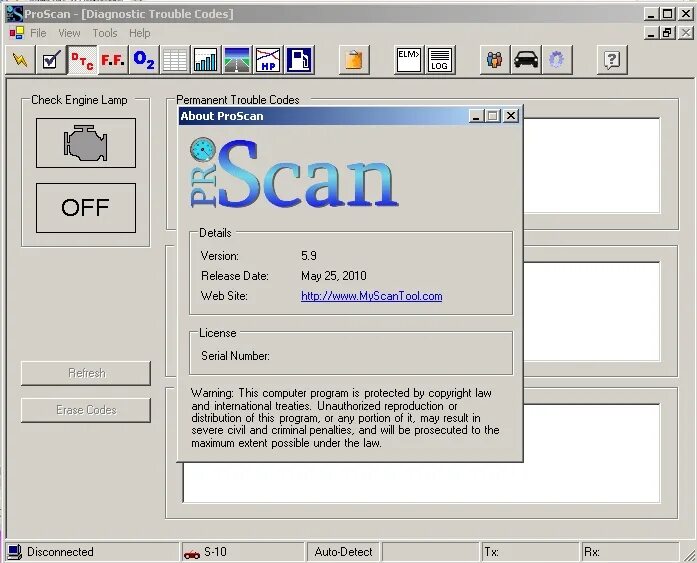Open the File menu
This screenshot has width=697, height=563.
click(38, 33)
